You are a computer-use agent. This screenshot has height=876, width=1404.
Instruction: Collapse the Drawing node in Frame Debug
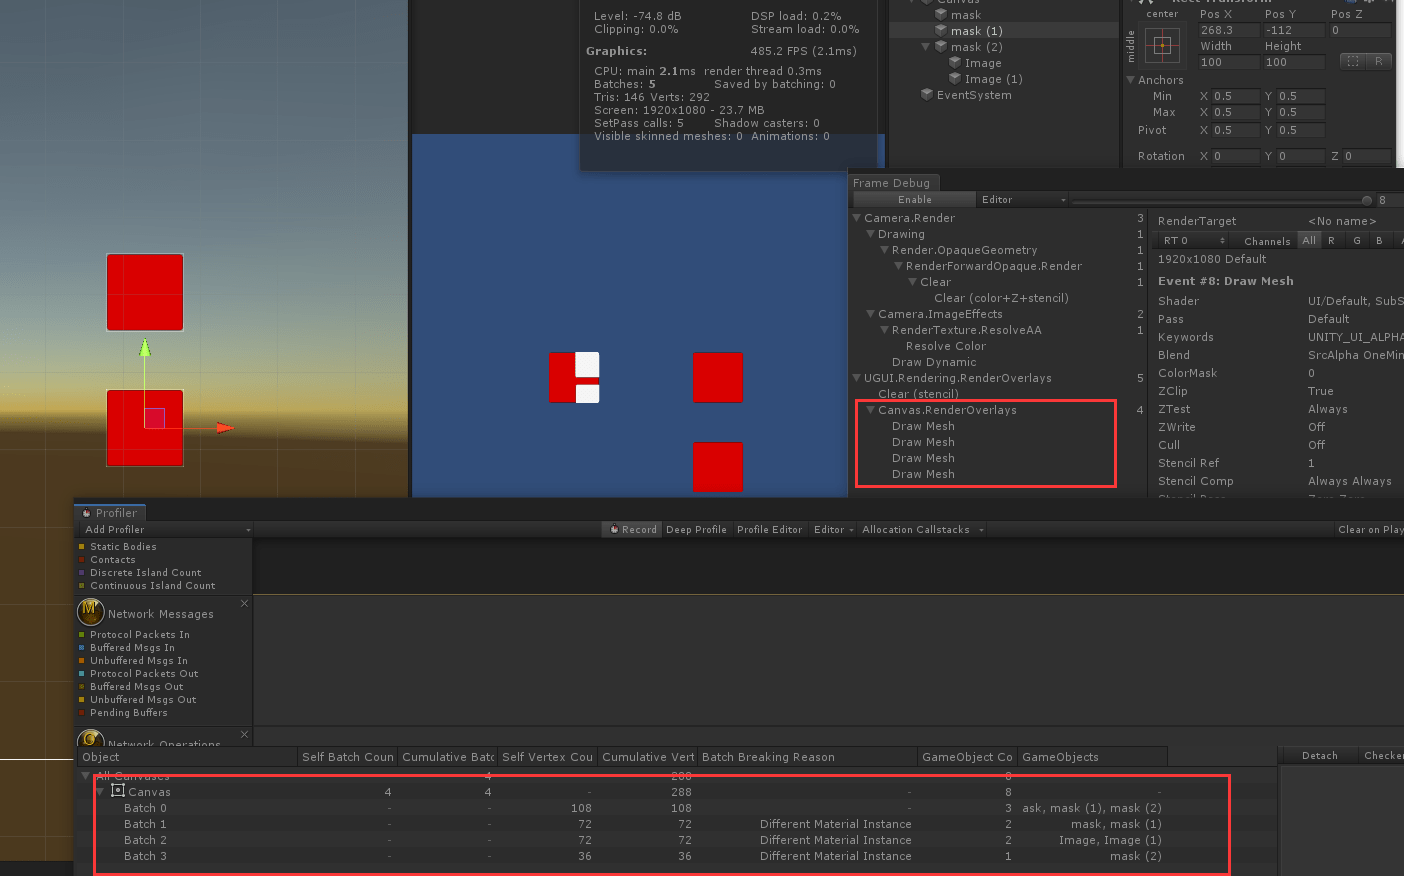point(871,234)
